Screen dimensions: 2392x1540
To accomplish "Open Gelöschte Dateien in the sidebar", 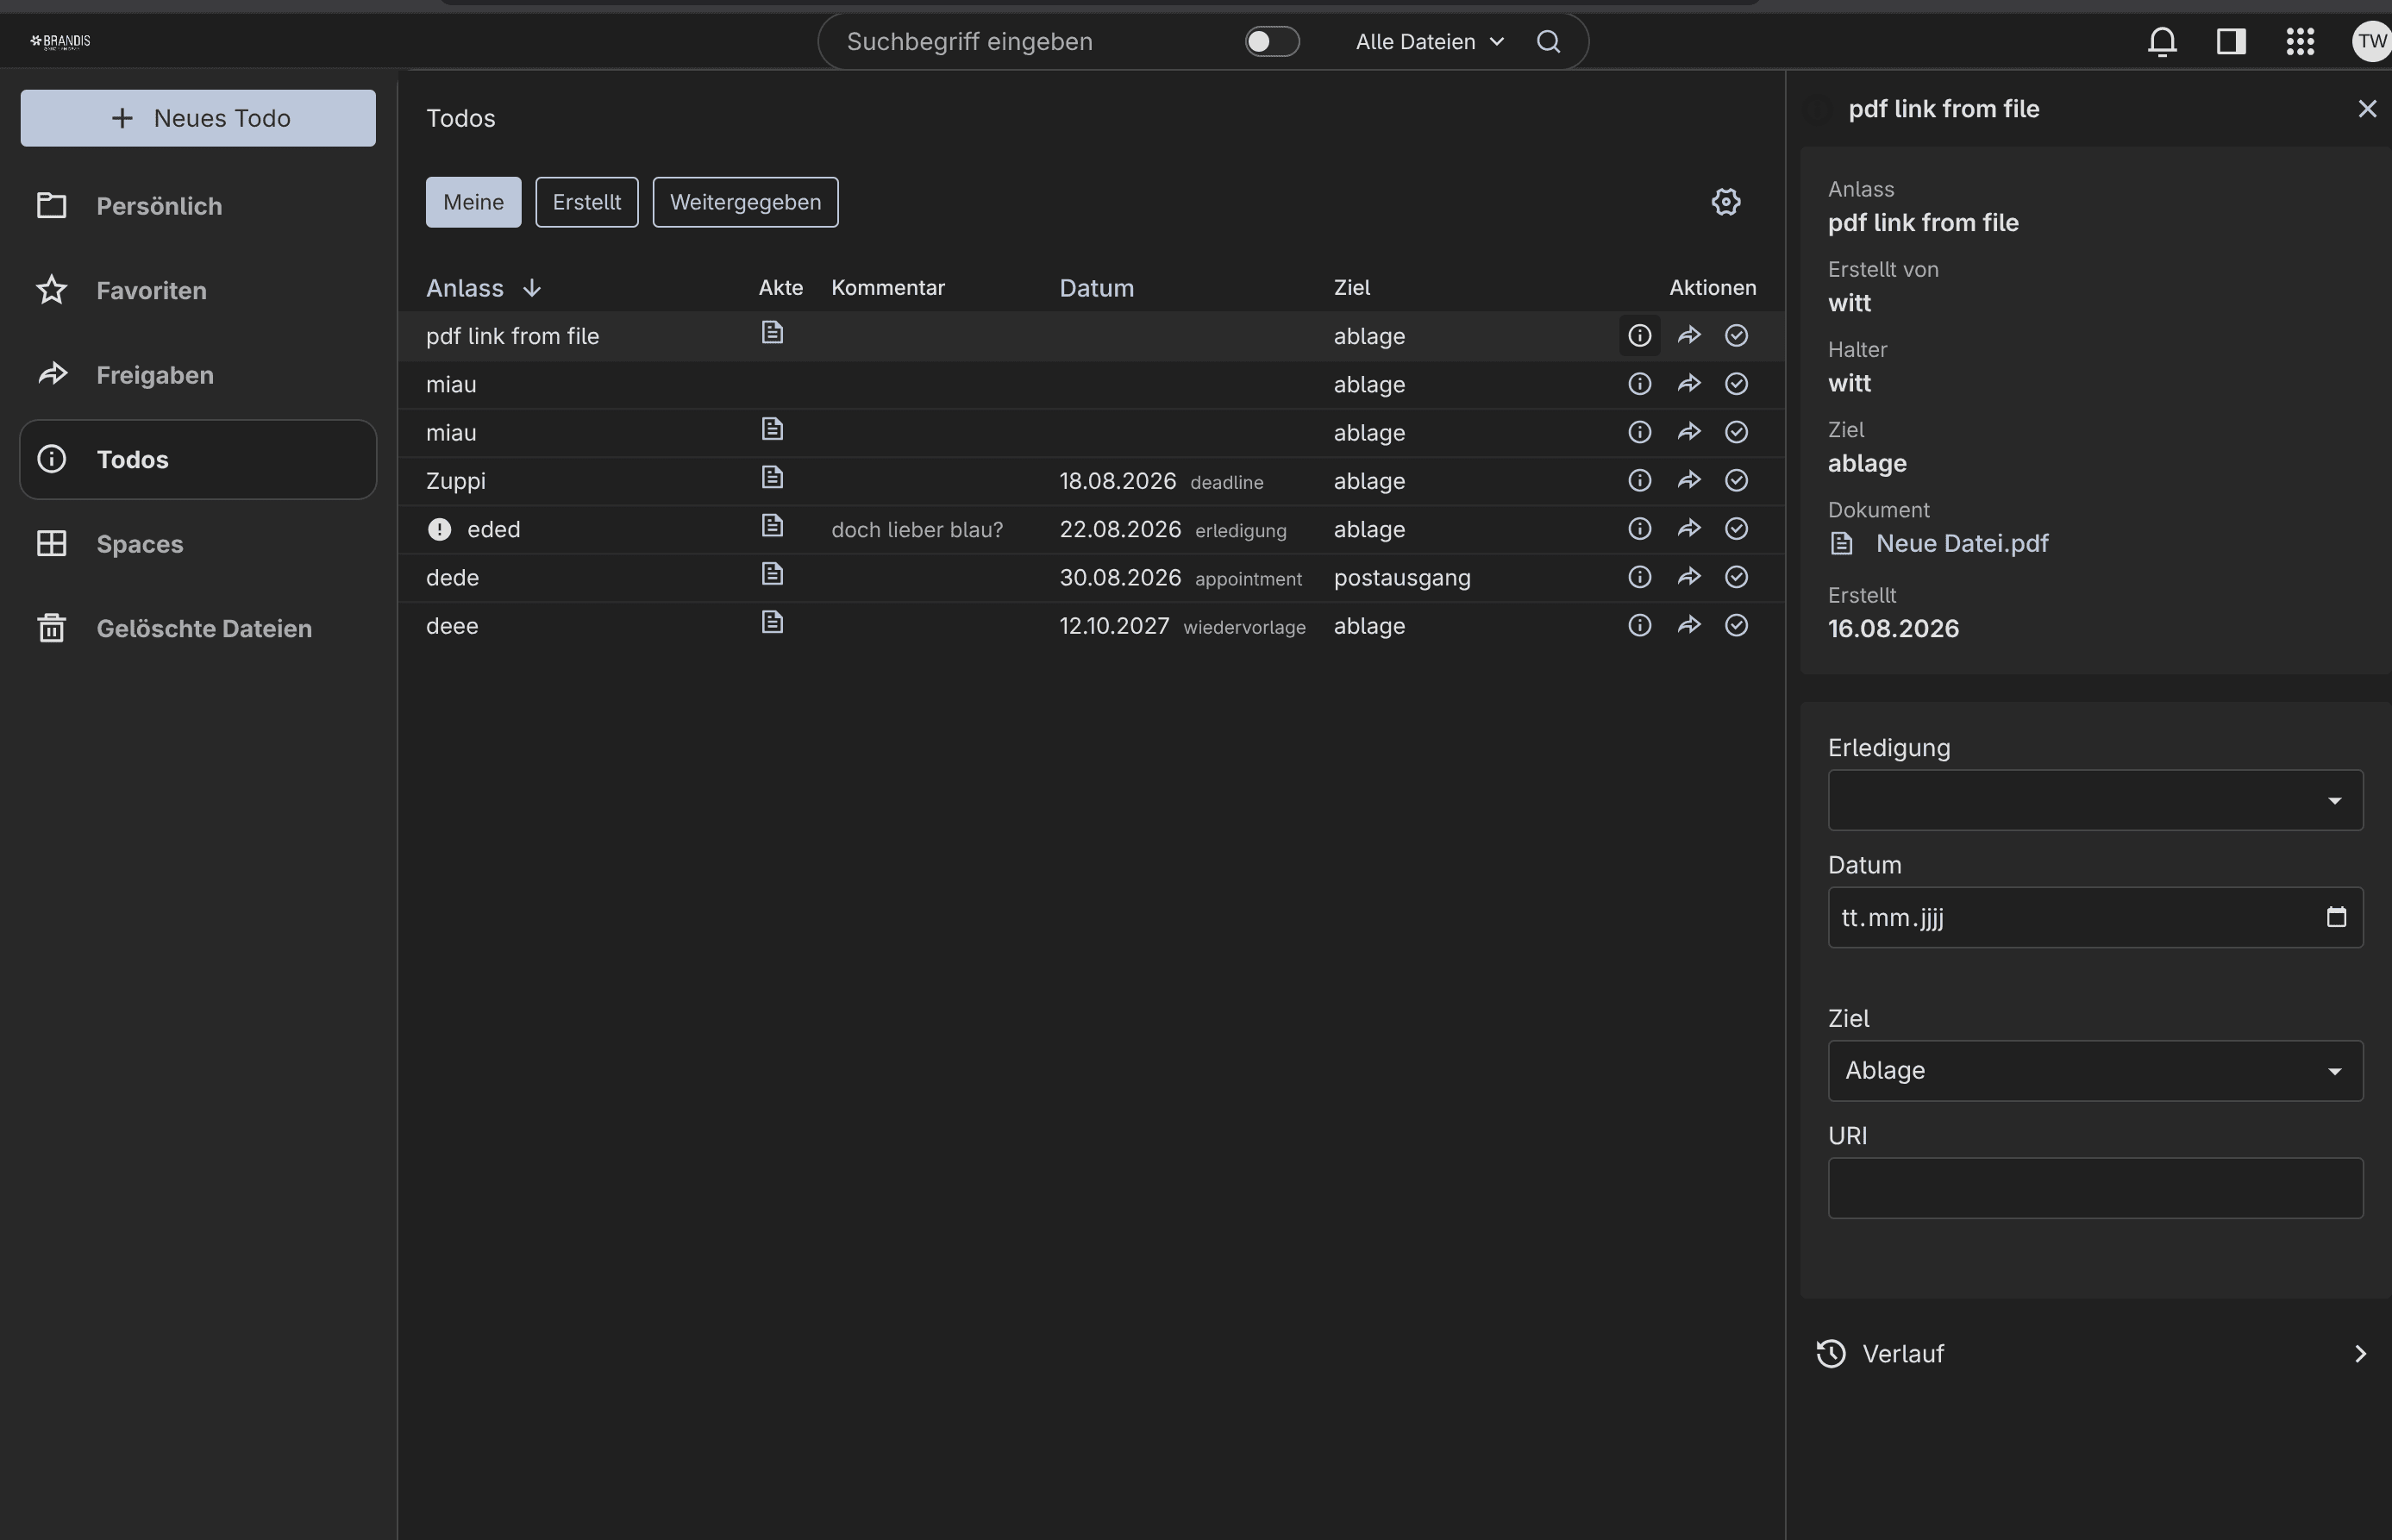I will click(x=198, y=629).
